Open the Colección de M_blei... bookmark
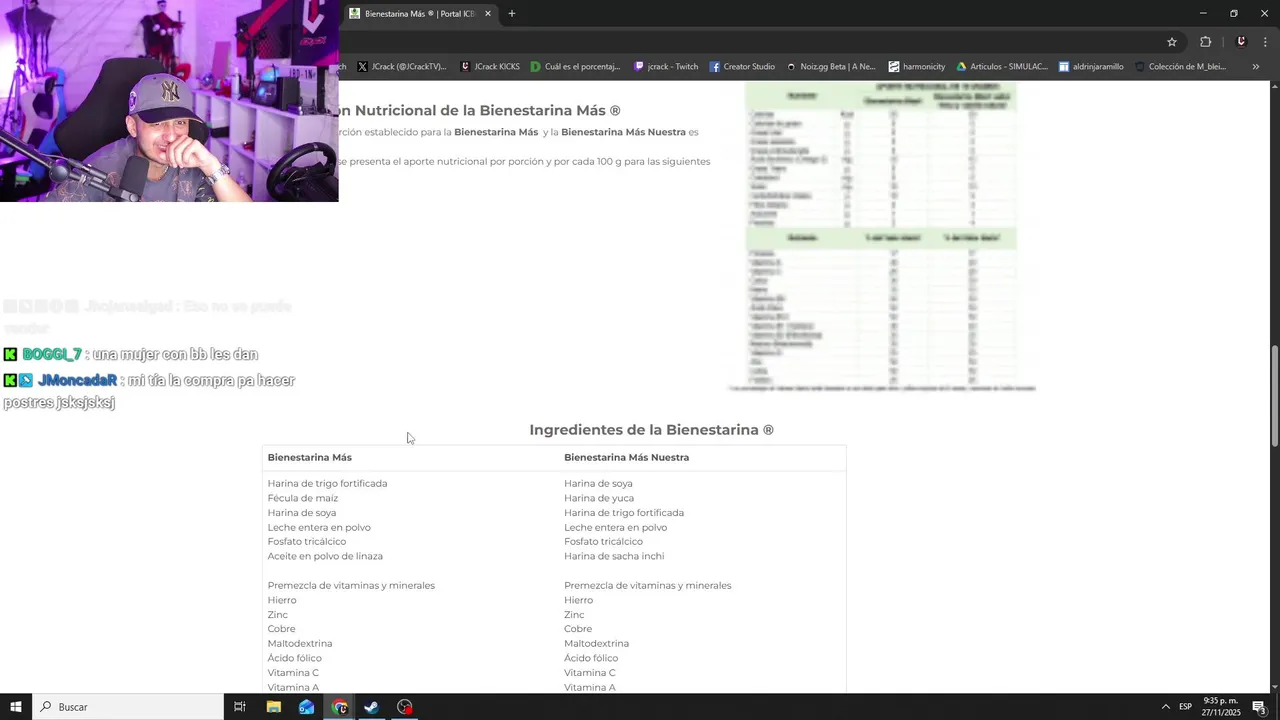 [1179, 67]
